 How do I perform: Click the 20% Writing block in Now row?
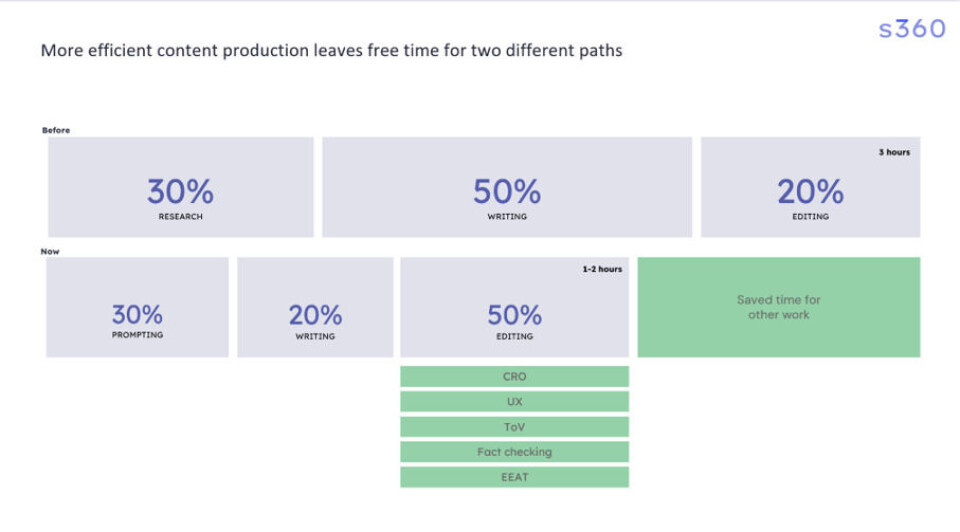tap(315, 307)
